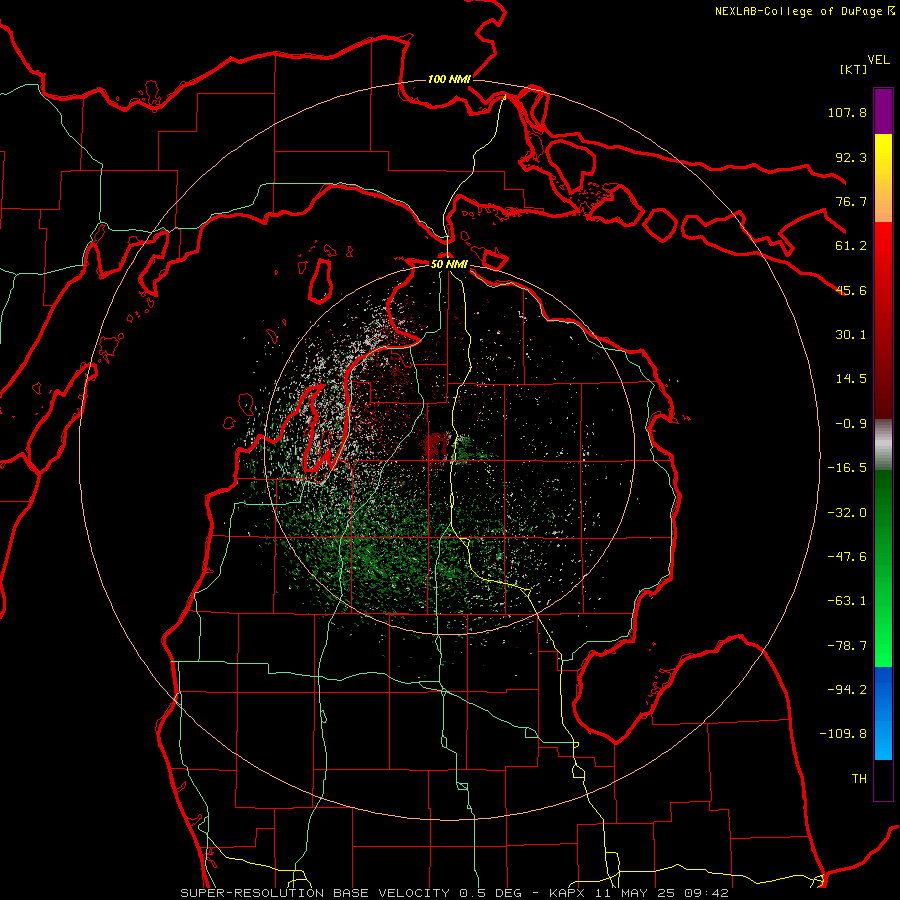Click the -32.0 scale value
The image size is (900, 900).
pyautogui.click(x=847, y=513)
